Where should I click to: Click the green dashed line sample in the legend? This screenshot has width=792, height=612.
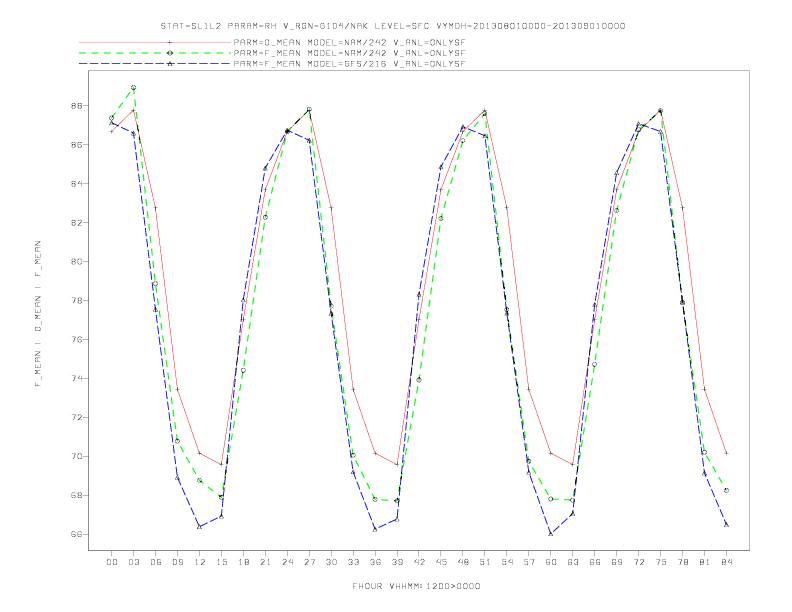click(155, 53)
